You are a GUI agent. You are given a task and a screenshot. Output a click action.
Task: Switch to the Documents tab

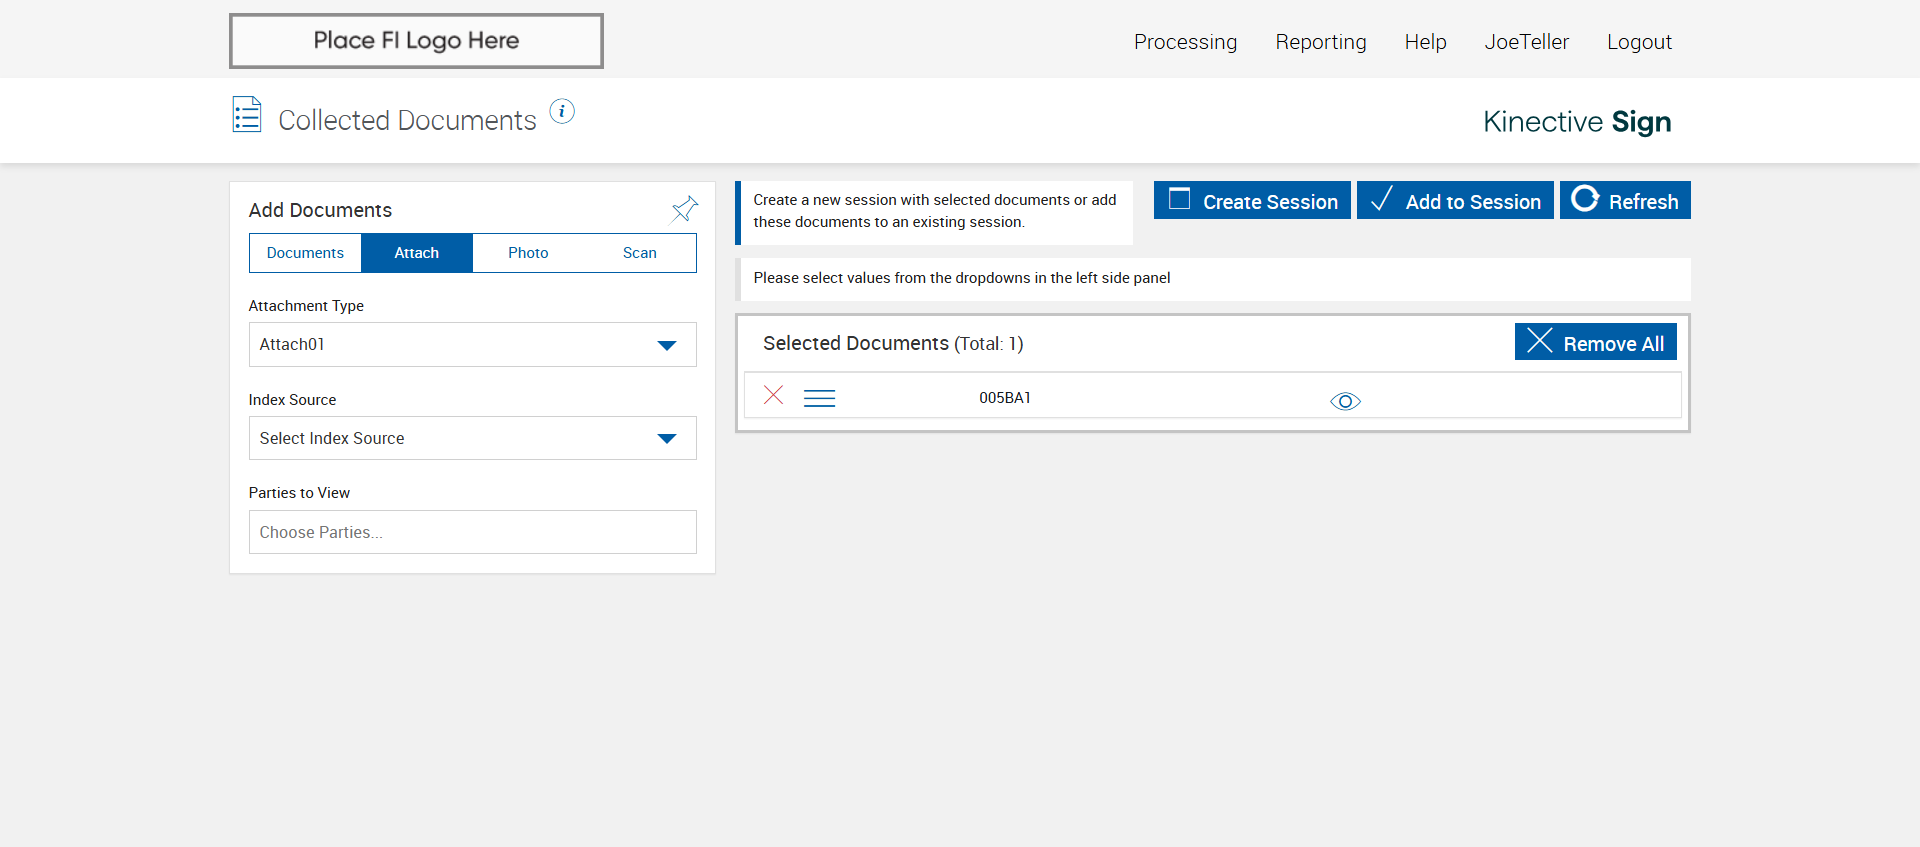(x=305, y=253)
